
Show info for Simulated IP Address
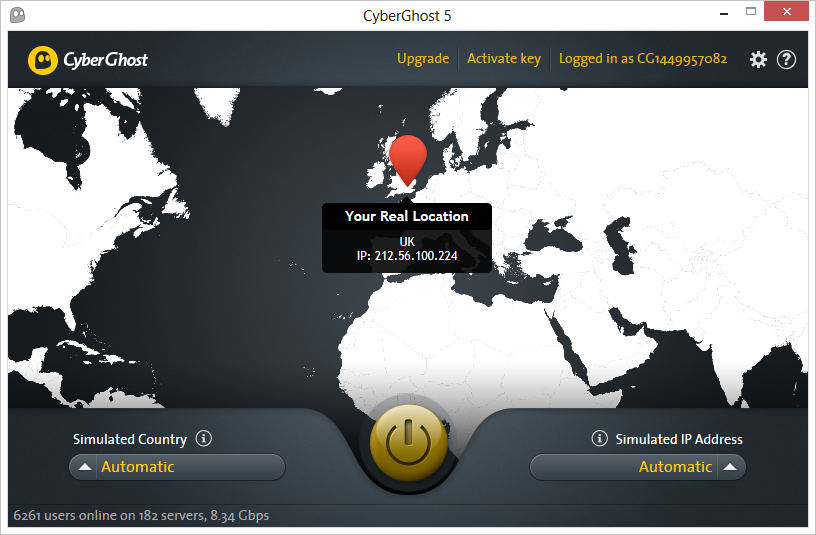600,439
